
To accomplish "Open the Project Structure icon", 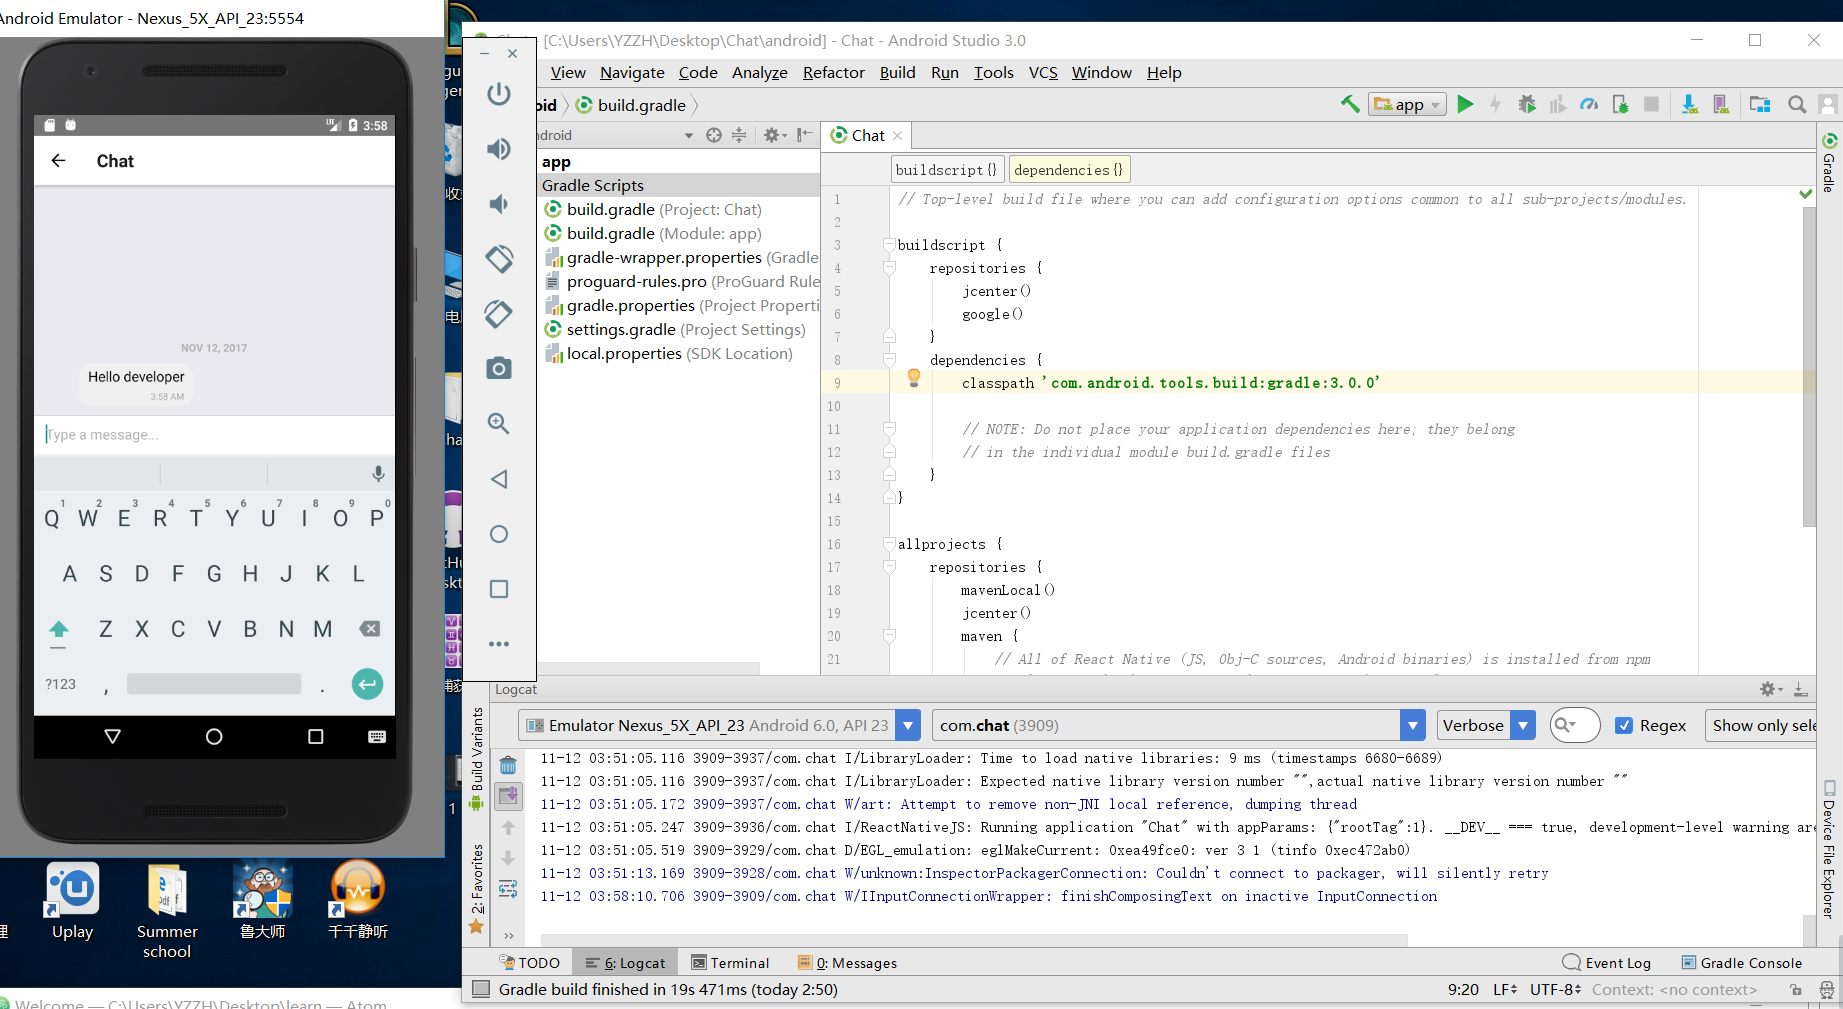I will pyautogui.click(x=1760, y=104).
